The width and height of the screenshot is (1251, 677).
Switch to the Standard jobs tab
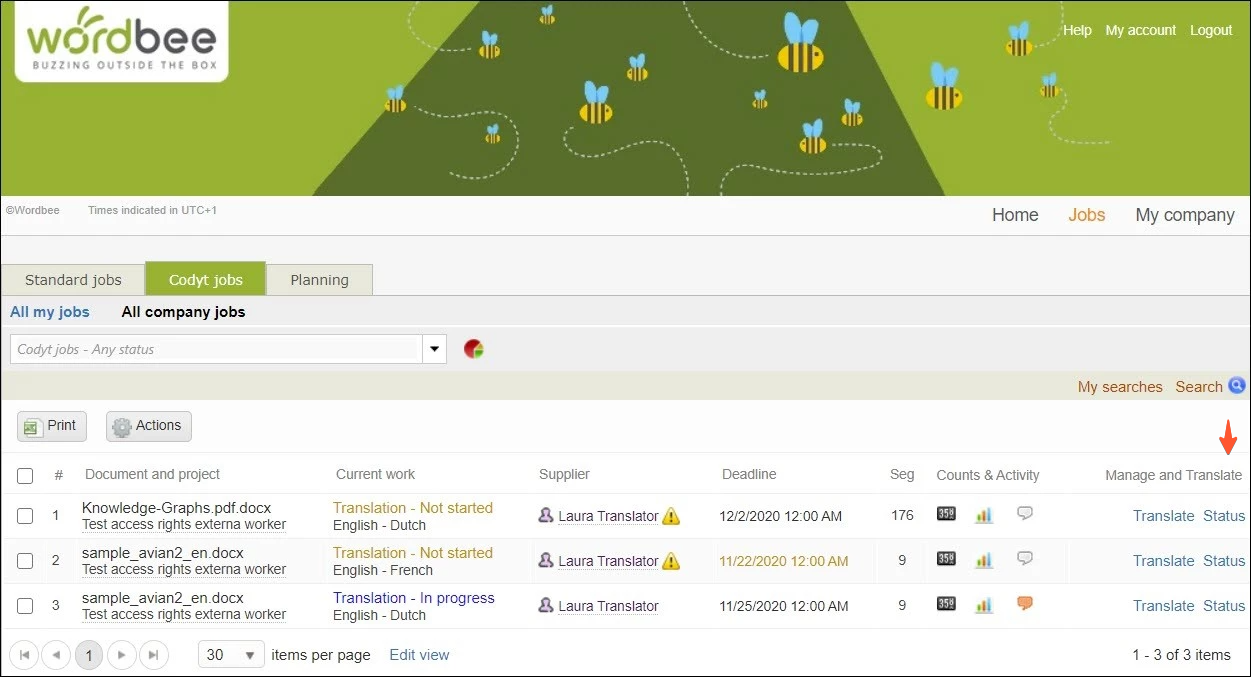coord(73,280)
